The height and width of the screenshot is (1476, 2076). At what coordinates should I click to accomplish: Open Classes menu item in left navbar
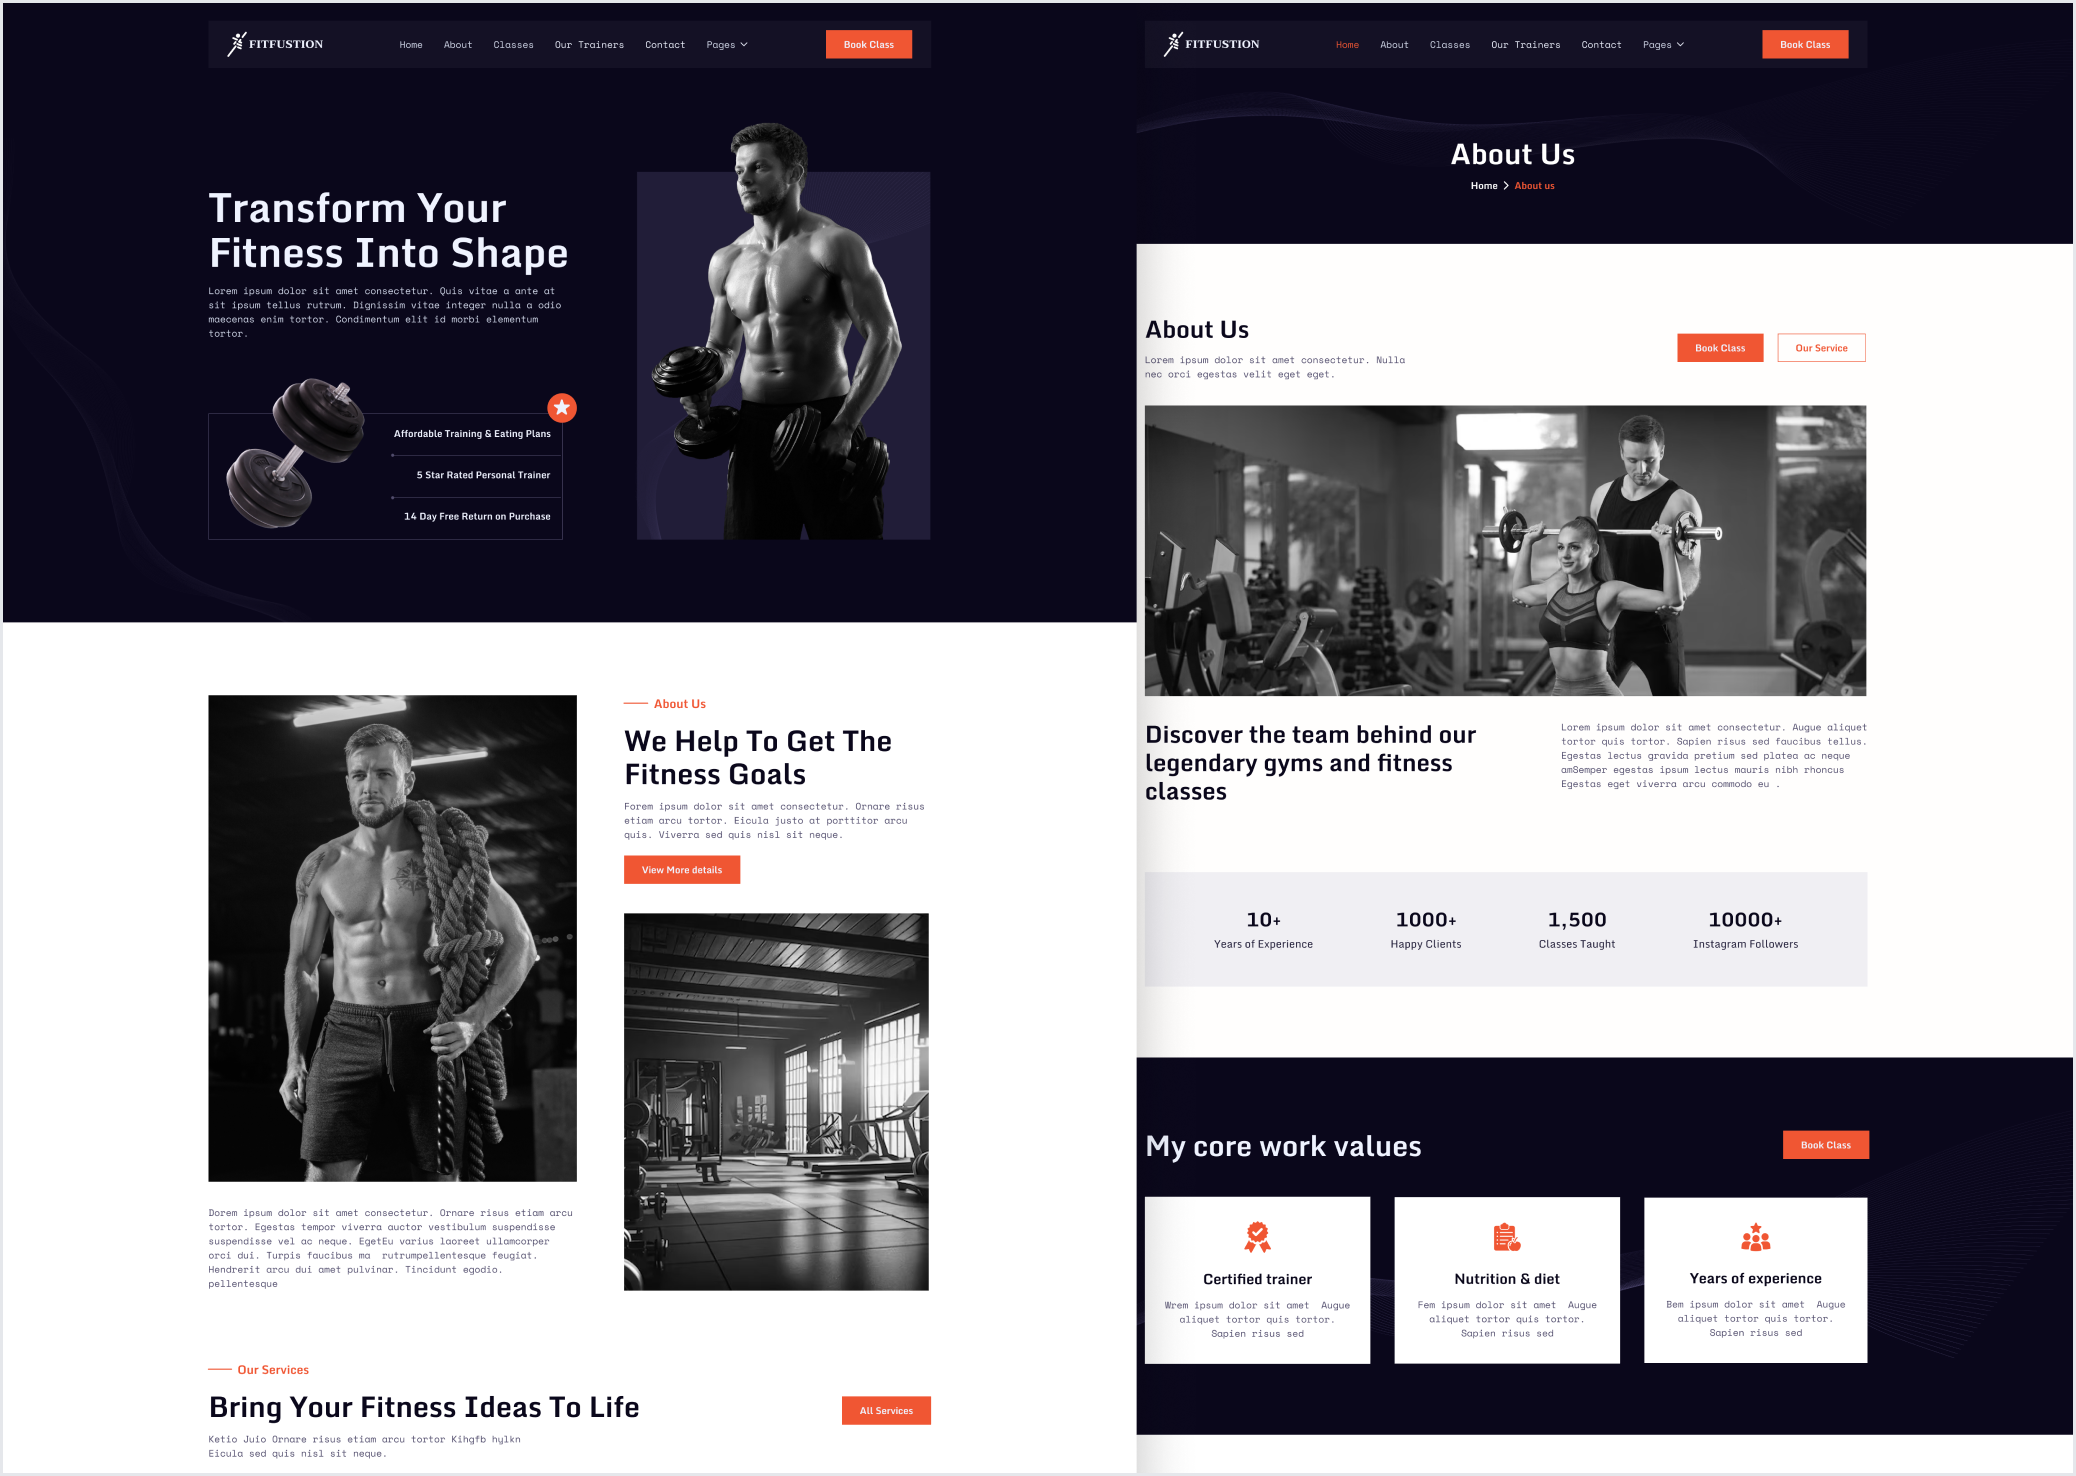[x=513, y=45]
